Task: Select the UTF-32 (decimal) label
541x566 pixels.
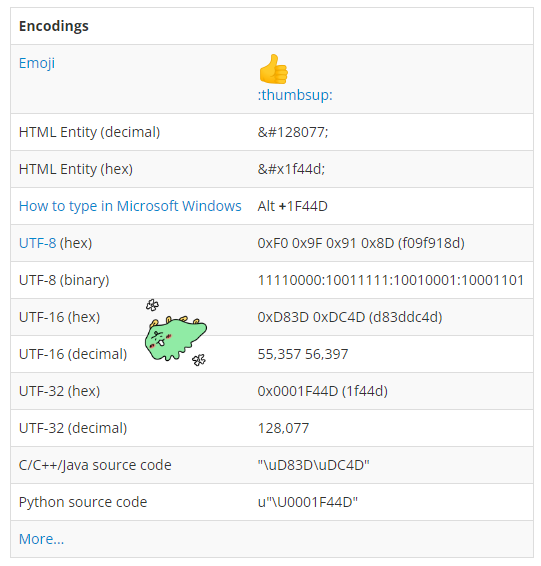Action: (x=73, y=428)
